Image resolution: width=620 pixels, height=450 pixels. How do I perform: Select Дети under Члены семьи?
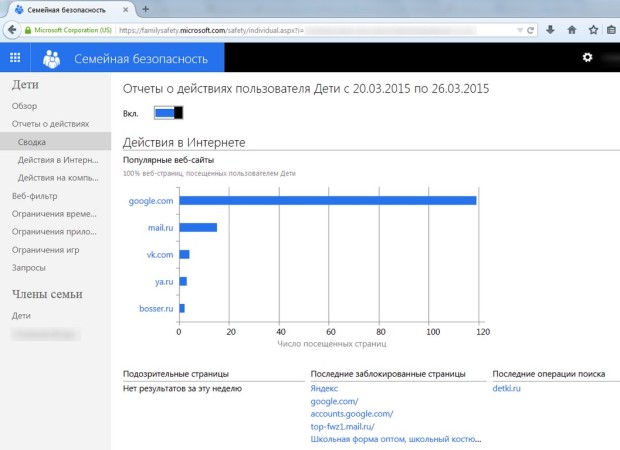click(21, 316)
